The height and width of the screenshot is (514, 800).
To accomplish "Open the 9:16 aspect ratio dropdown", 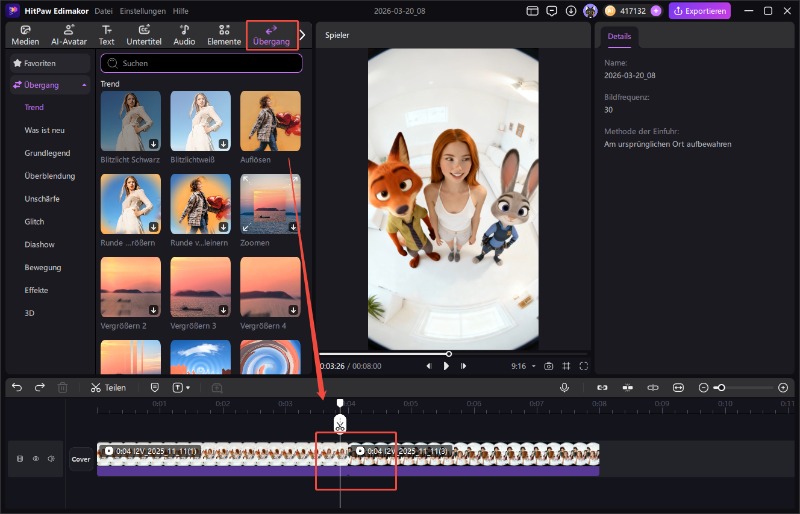I will tap(524, 366).
